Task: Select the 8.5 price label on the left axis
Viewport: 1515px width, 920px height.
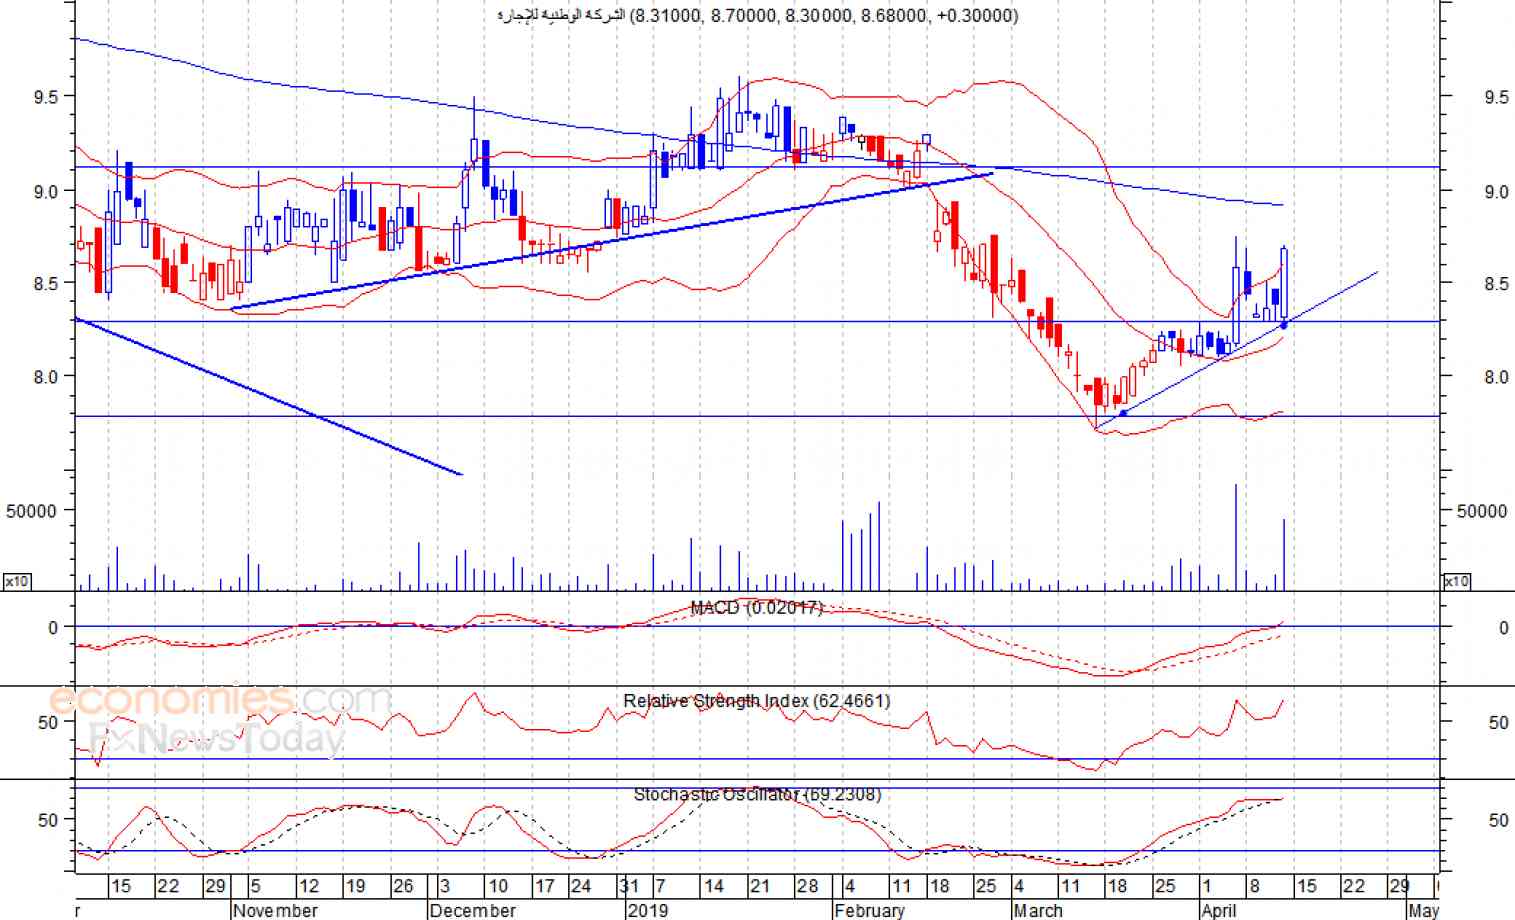Action: pos(47,284)
